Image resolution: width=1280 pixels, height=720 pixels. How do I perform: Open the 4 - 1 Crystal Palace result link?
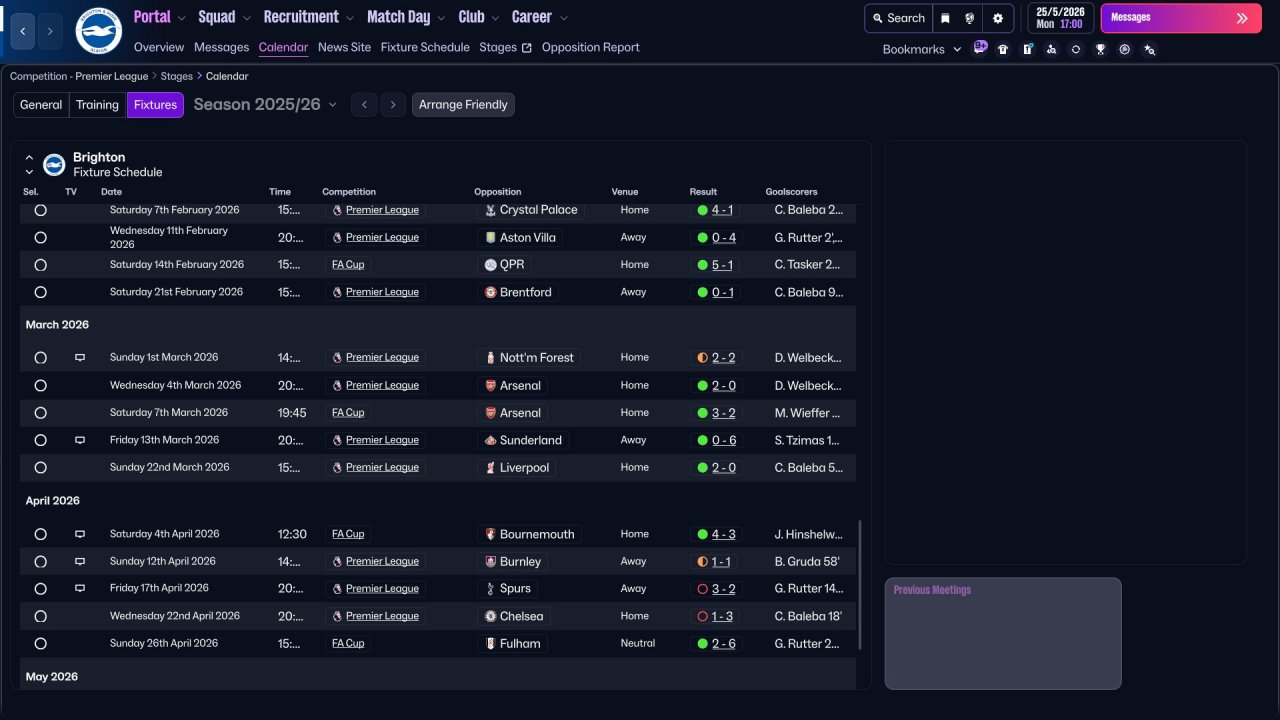coord(722,210)
